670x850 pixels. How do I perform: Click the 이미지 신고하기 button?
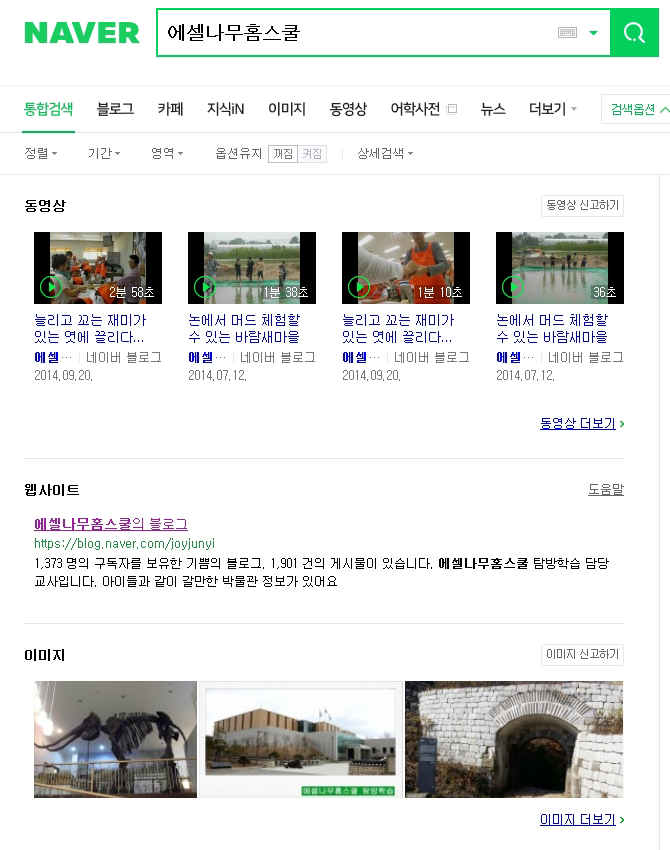(582, 654)
